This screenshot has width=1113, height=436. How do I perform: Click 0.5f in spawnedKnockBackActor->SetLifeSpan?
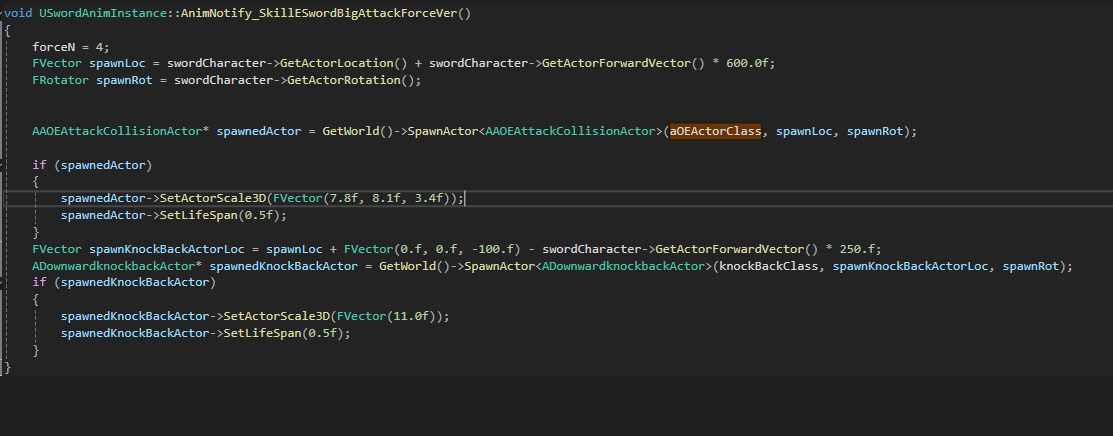tap(322, 333)
